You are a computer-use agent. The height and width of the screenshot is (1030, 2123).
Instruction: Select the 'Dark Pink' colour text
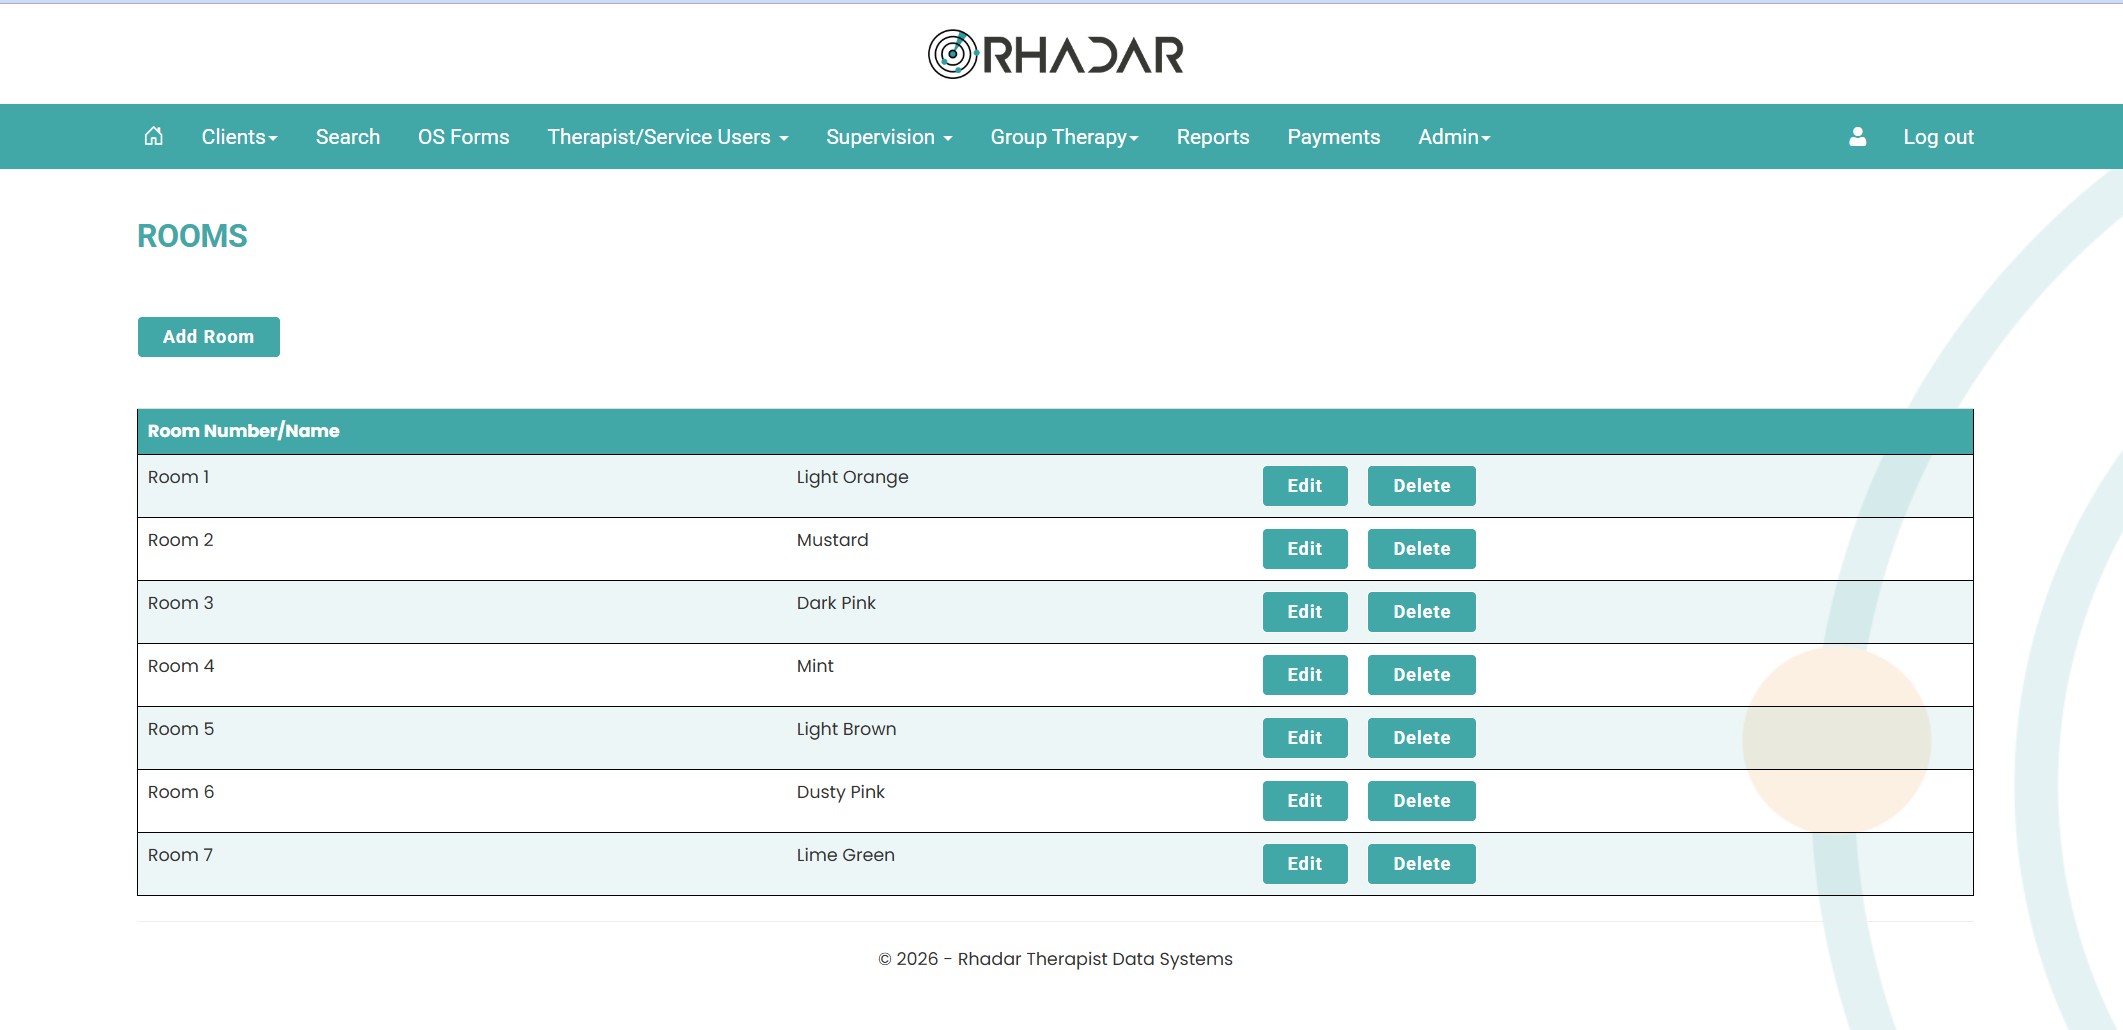pyautogui.click(x=836, y=603)
